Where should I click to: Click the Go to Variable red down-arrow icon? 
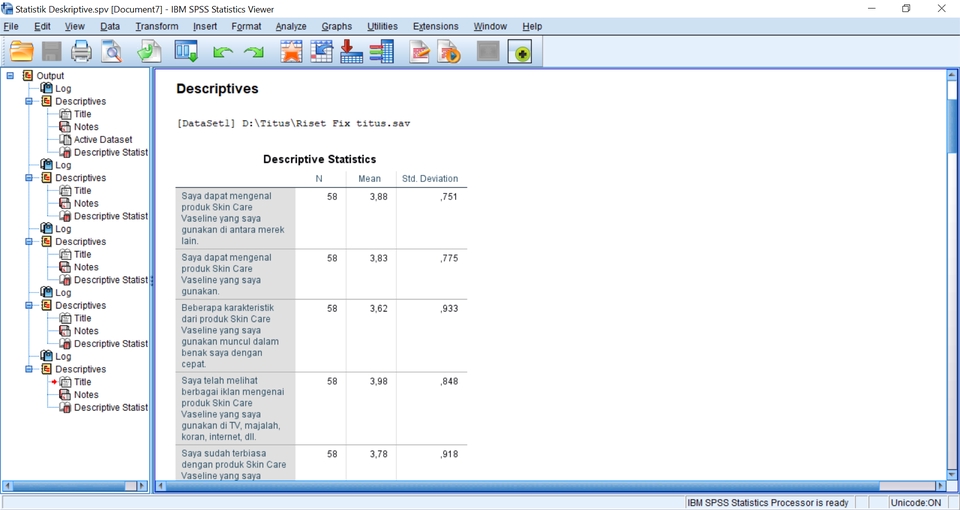(x=351, y=51)
